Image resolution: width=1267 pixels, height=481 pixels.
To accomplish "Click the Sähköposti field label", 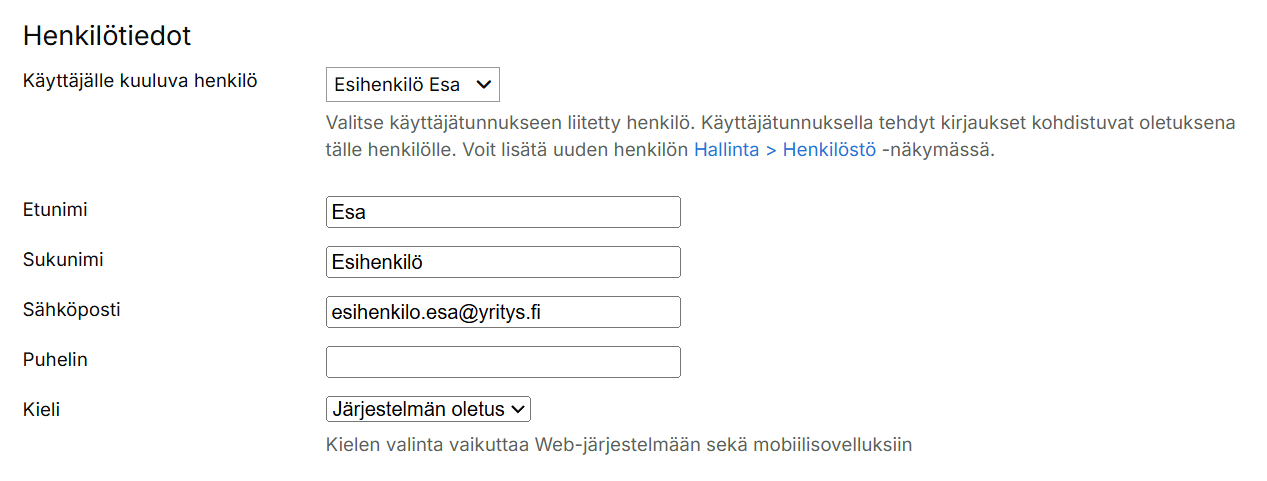I will pos(71,309).
